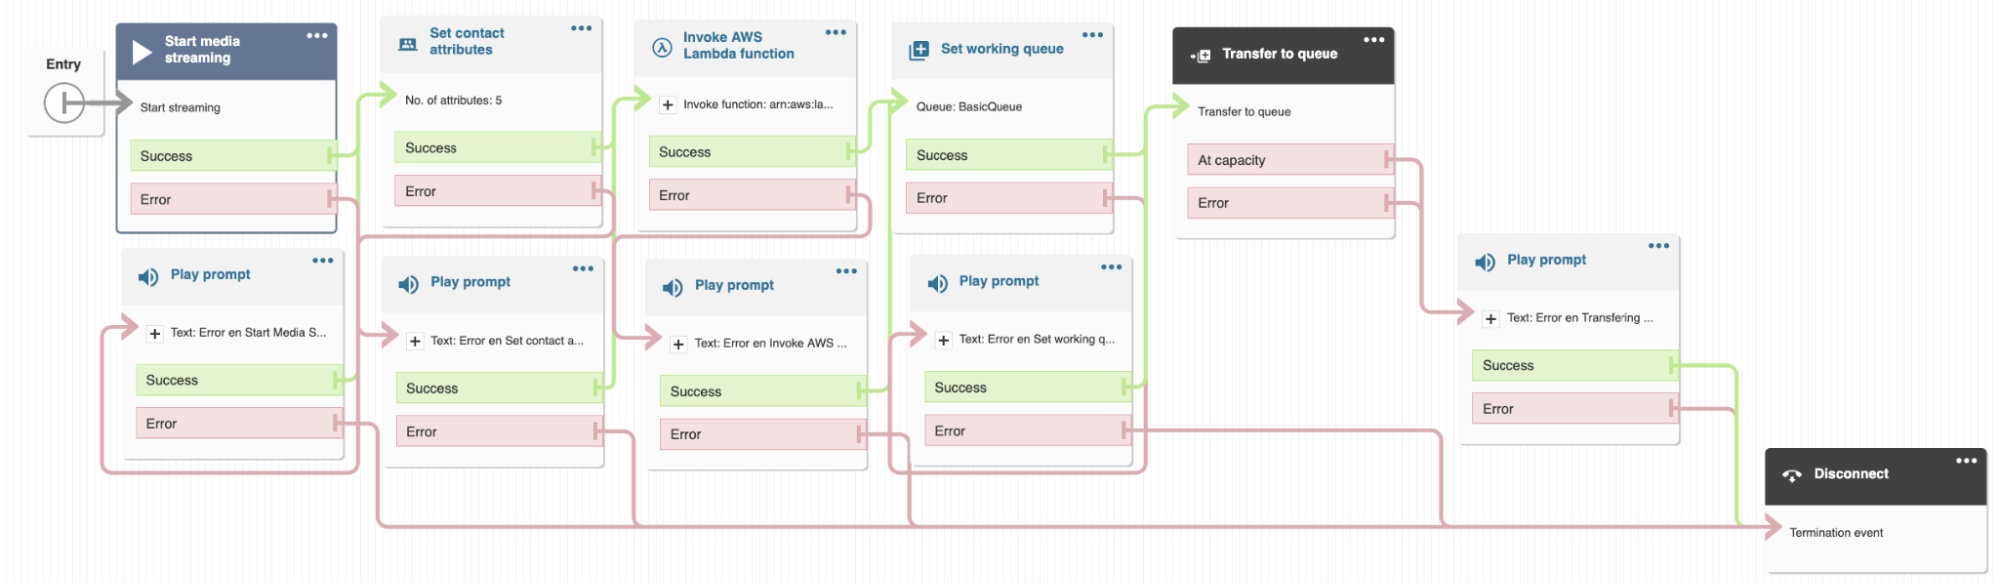Click the Termination event text
The width and height of the screenshot is (1999, 583).
coord(1836,533)
